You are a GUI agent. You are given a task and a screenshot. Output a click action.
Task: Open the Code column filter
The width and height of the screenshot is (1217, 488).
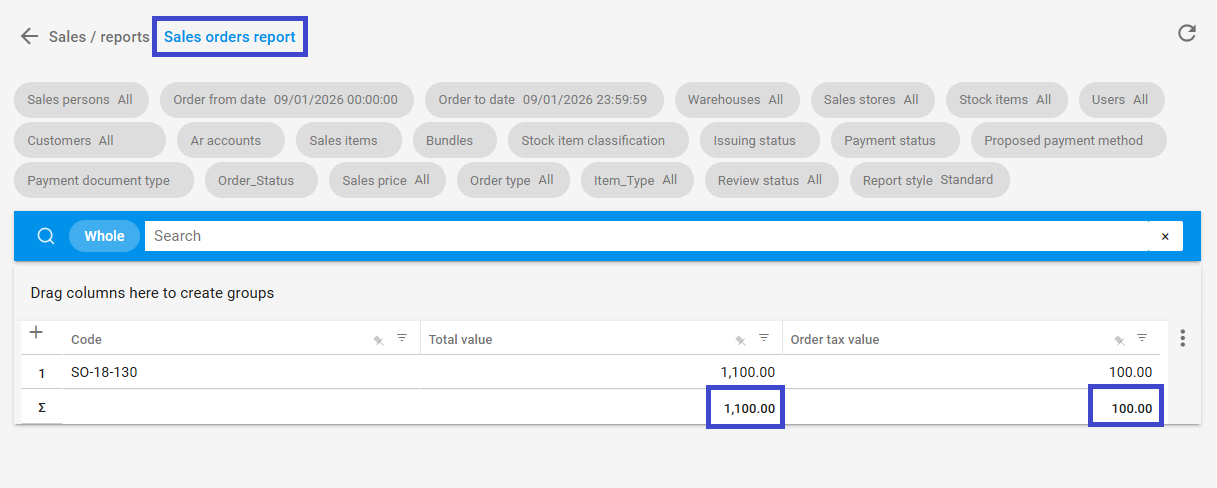click(x=402, y=338)
